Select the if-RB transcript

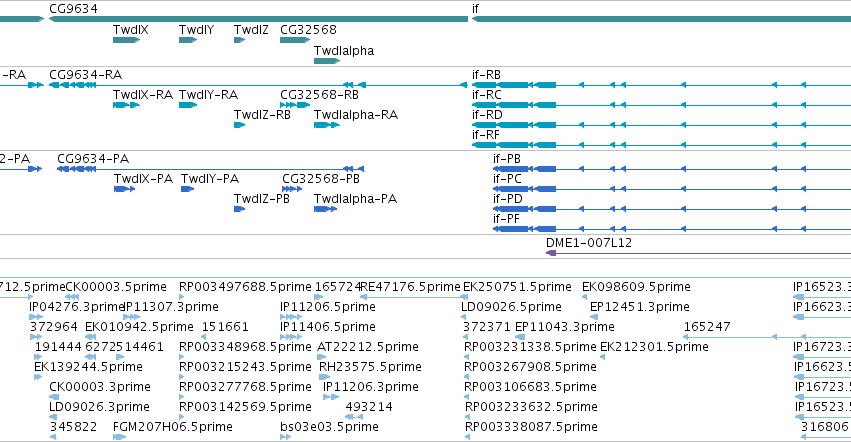[661, 85]
